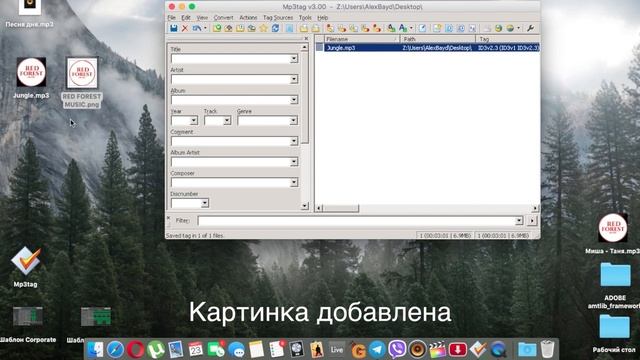Open the Year dropdown arrow
The width and height of the screenshot is (640, 360).
pos(194,121)
